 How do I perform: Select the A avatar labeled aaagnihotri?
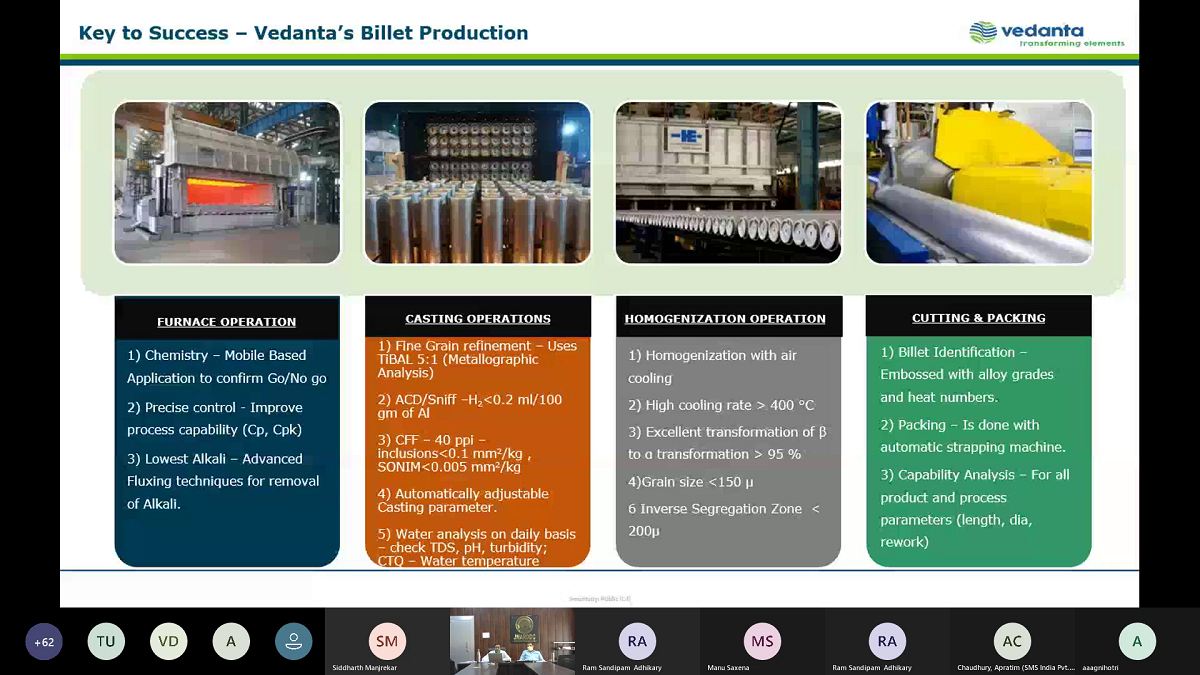(x=1137, y=641)
